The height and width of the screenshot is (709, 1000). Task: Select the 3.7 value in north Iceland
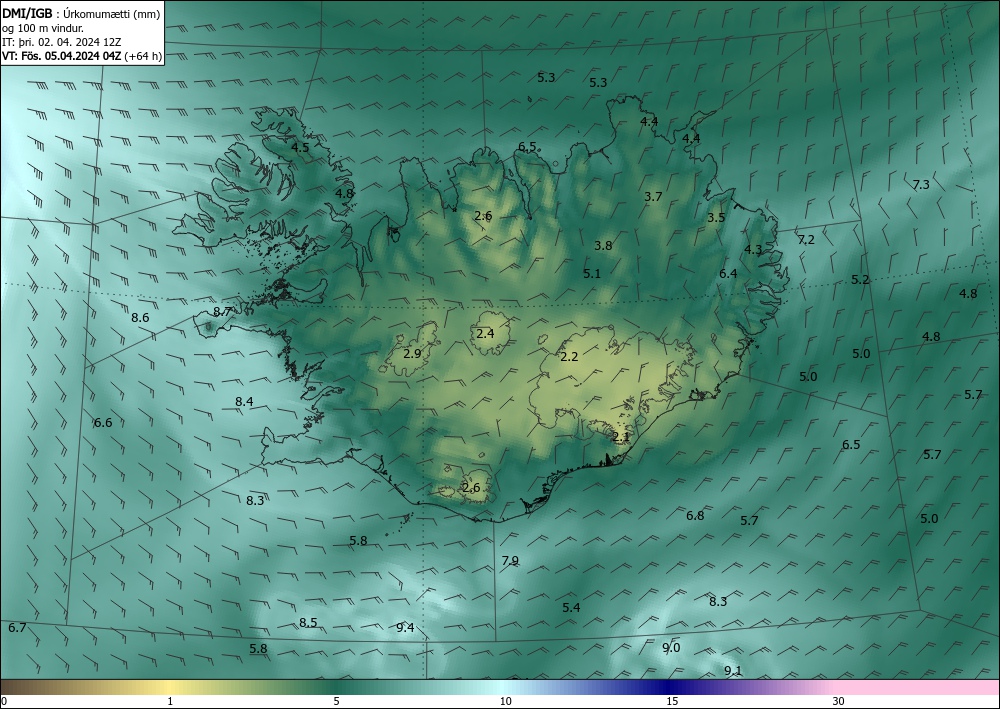[653, 196]
